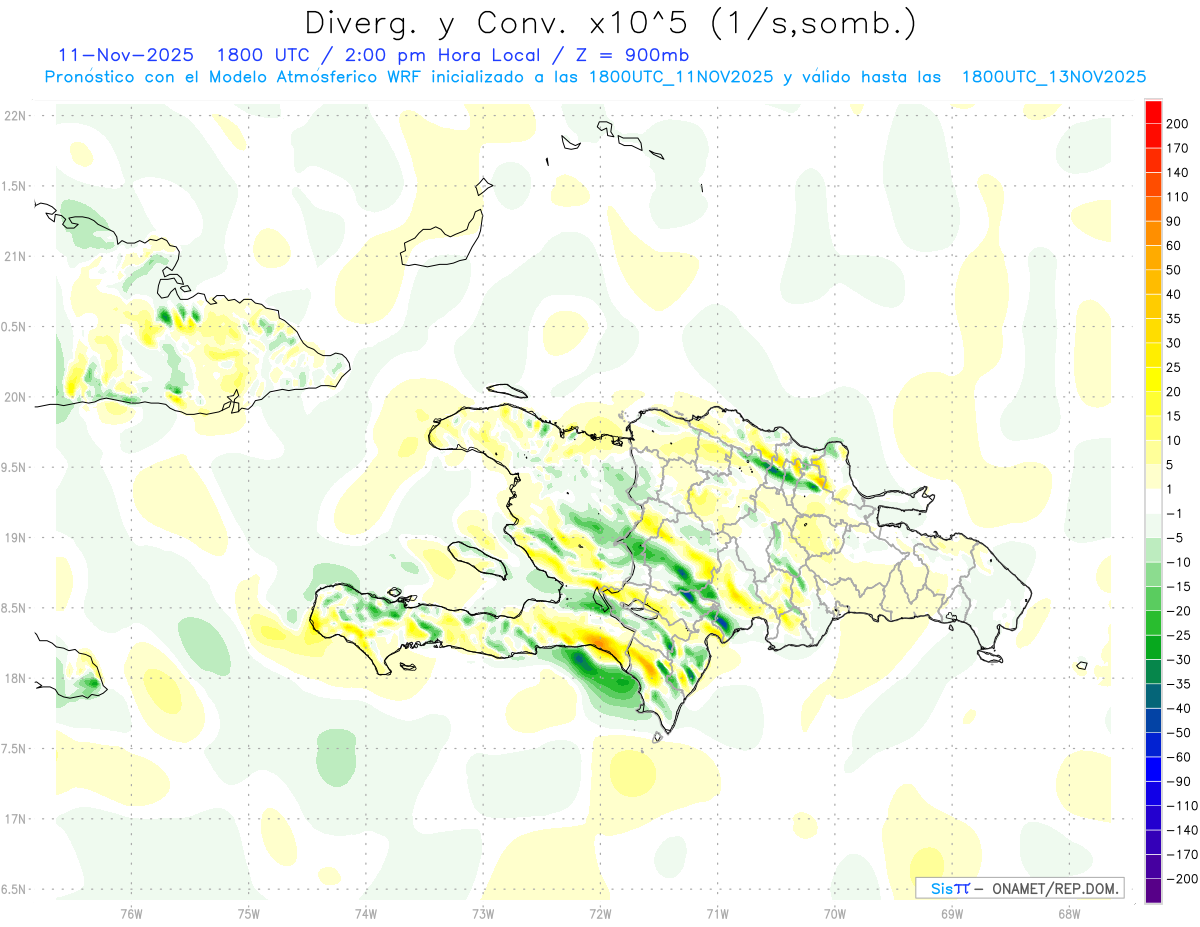The image size is (1200, 927).
Task: Click the "18N" latitude label
Action: coord(15,678)
